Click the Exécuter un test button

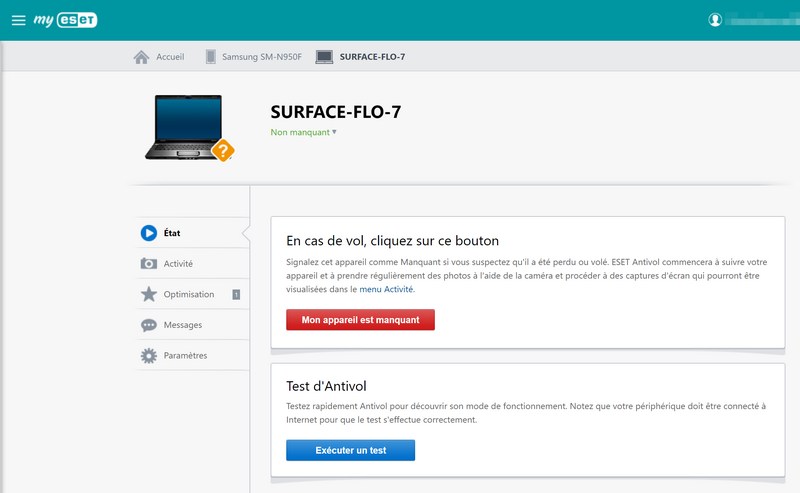click(351, 450)
